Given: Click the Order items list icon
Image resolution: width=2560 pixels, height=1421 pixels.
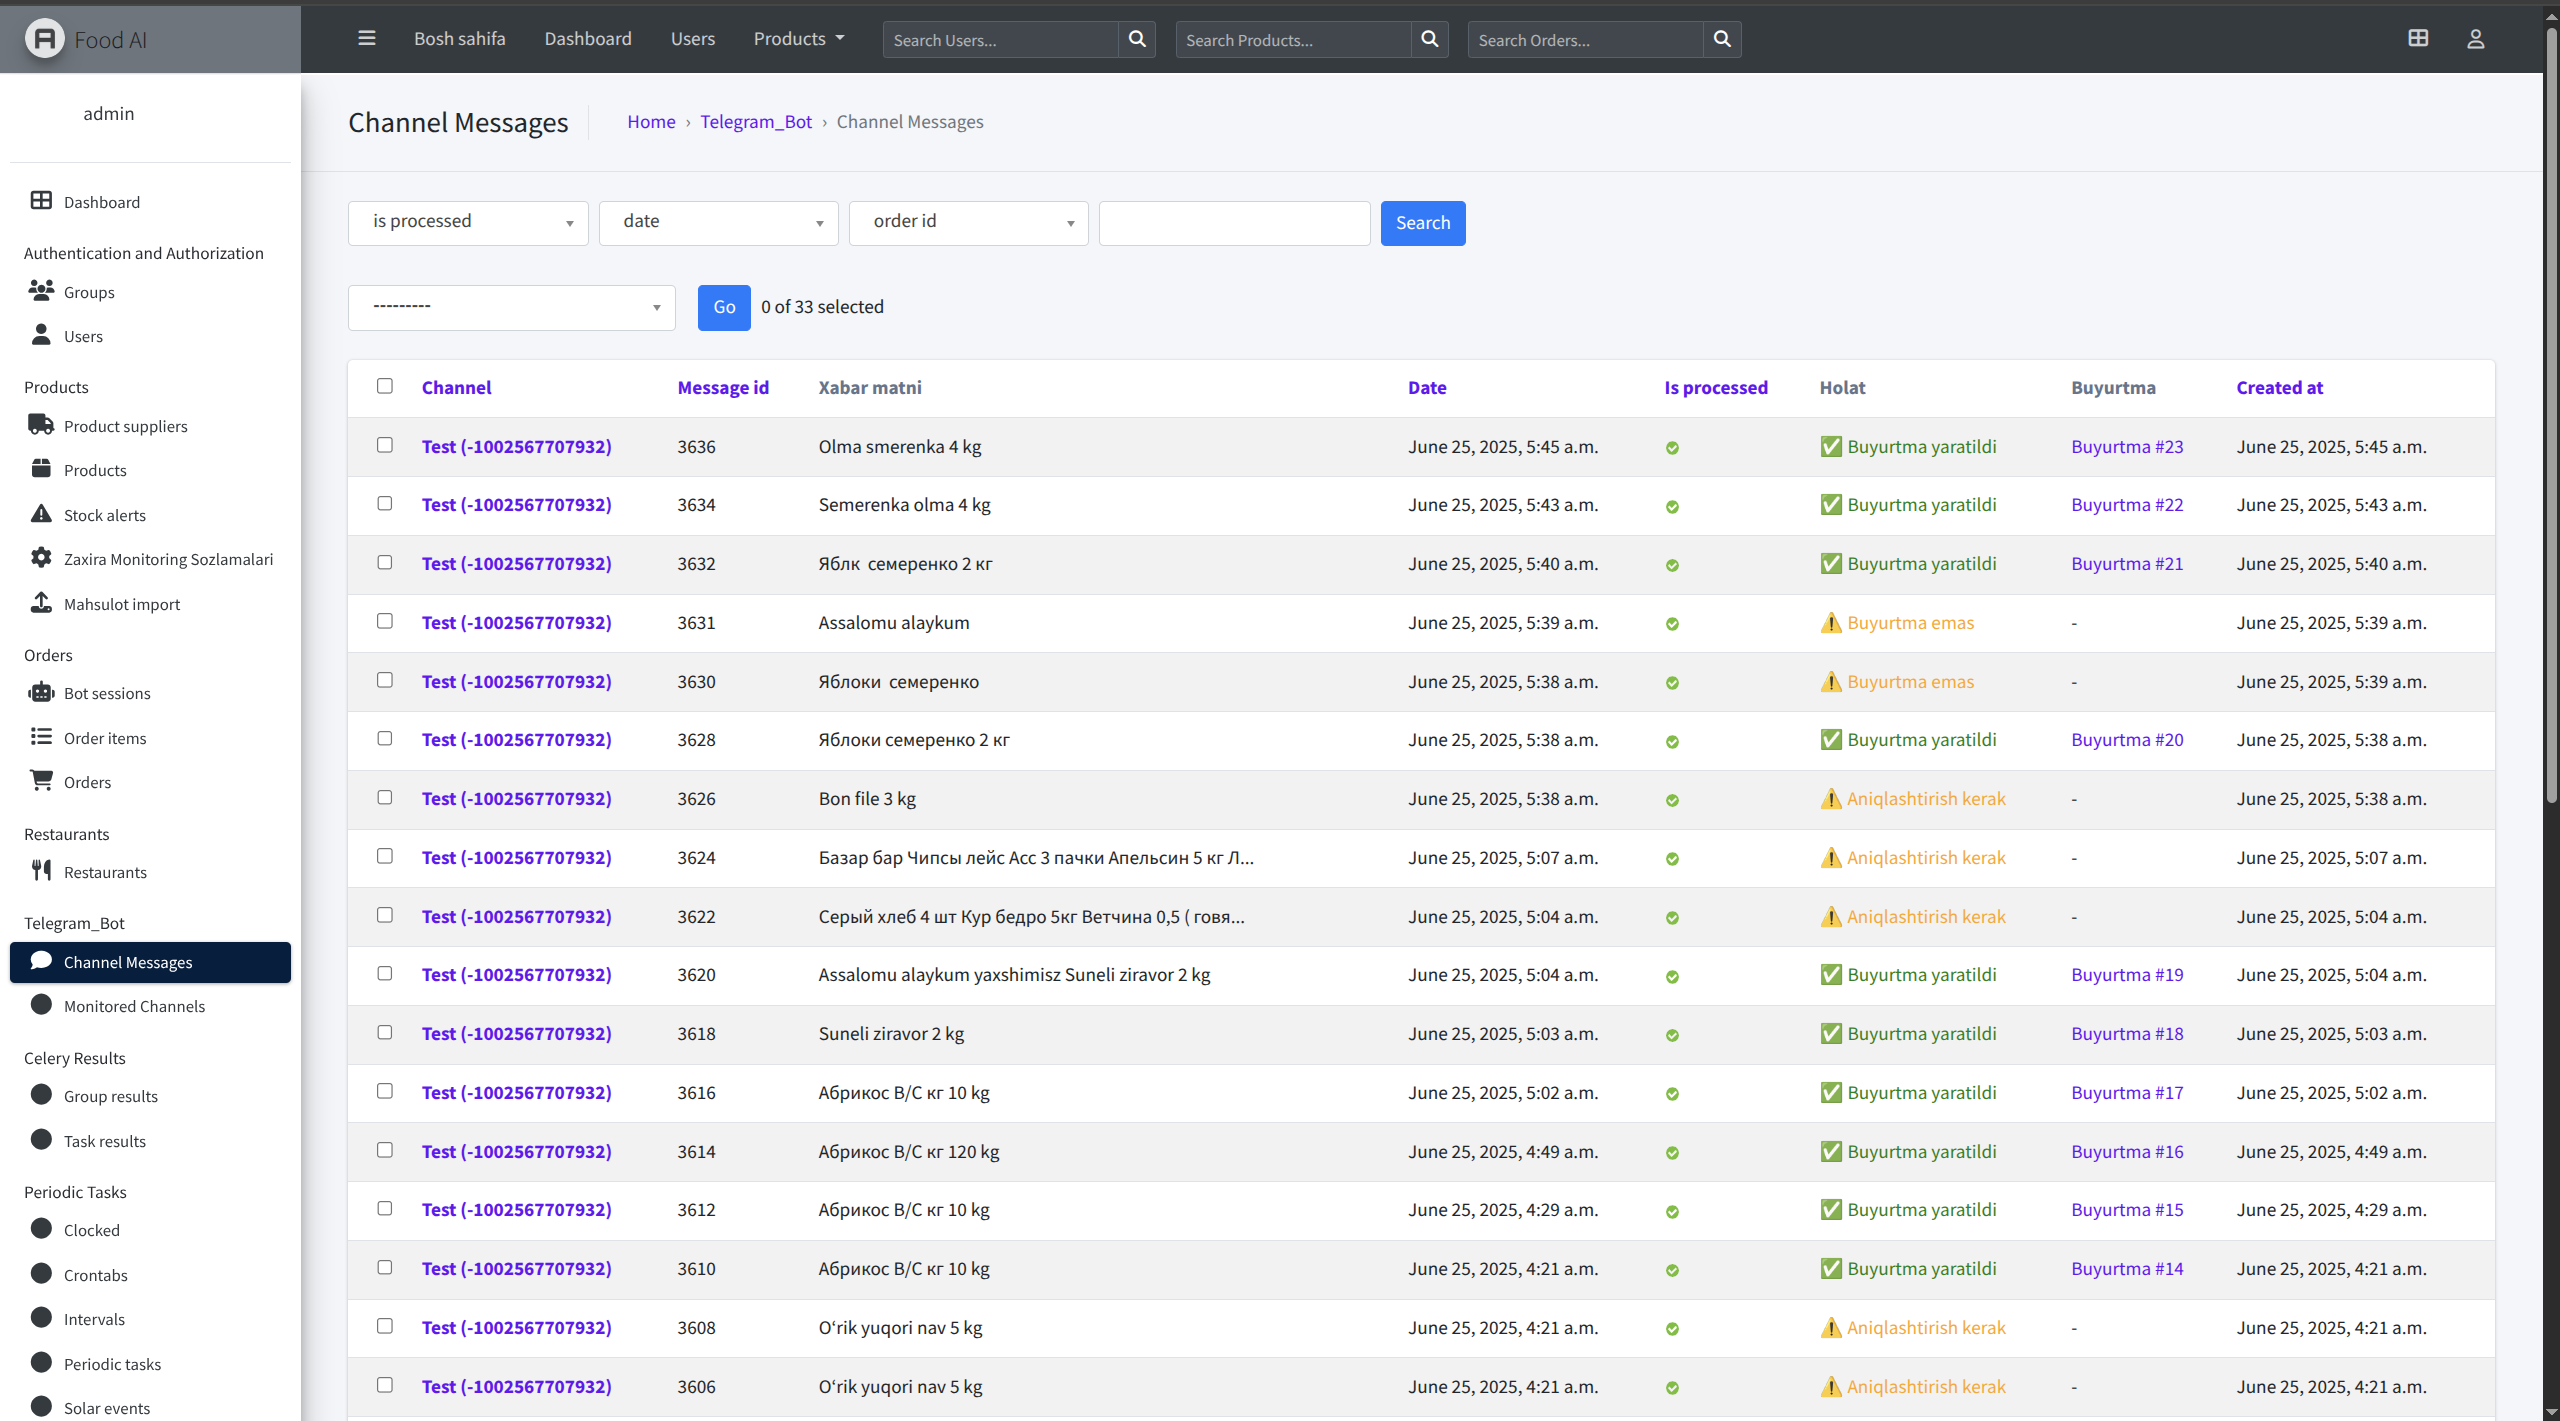Looking at the screenshot, I should [x=41, y=737].
